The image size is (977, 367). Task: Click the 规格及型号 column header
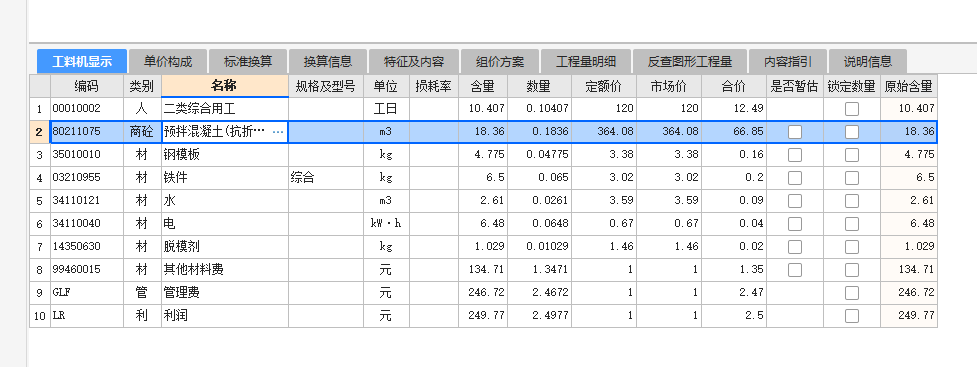(x=326, y=86)
